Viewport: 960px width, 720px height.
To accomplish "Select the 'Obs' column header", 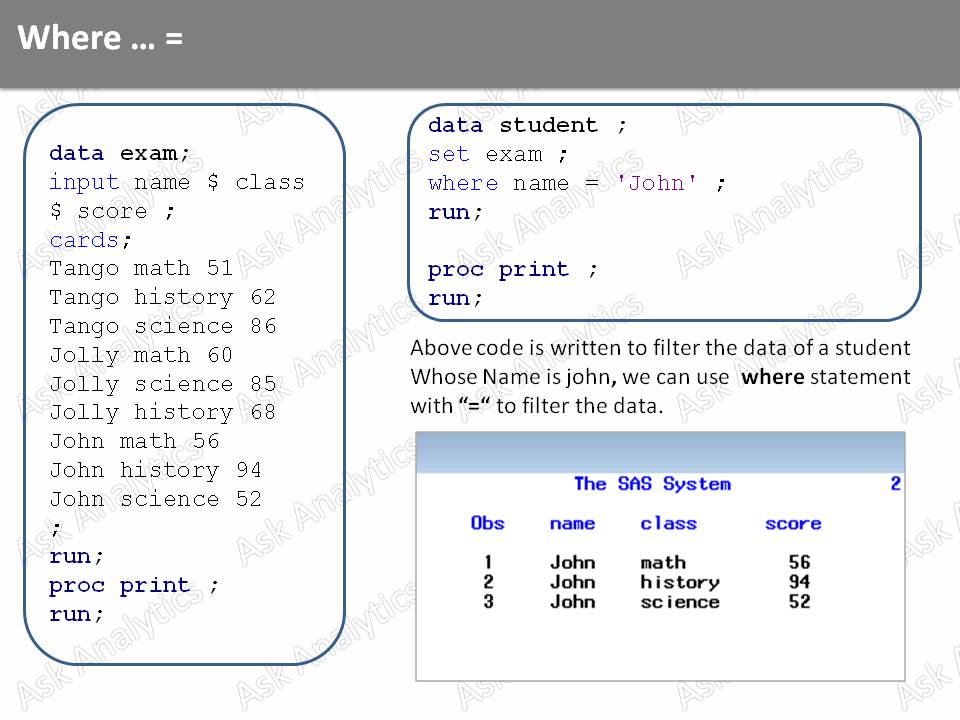I will (487, 523).
